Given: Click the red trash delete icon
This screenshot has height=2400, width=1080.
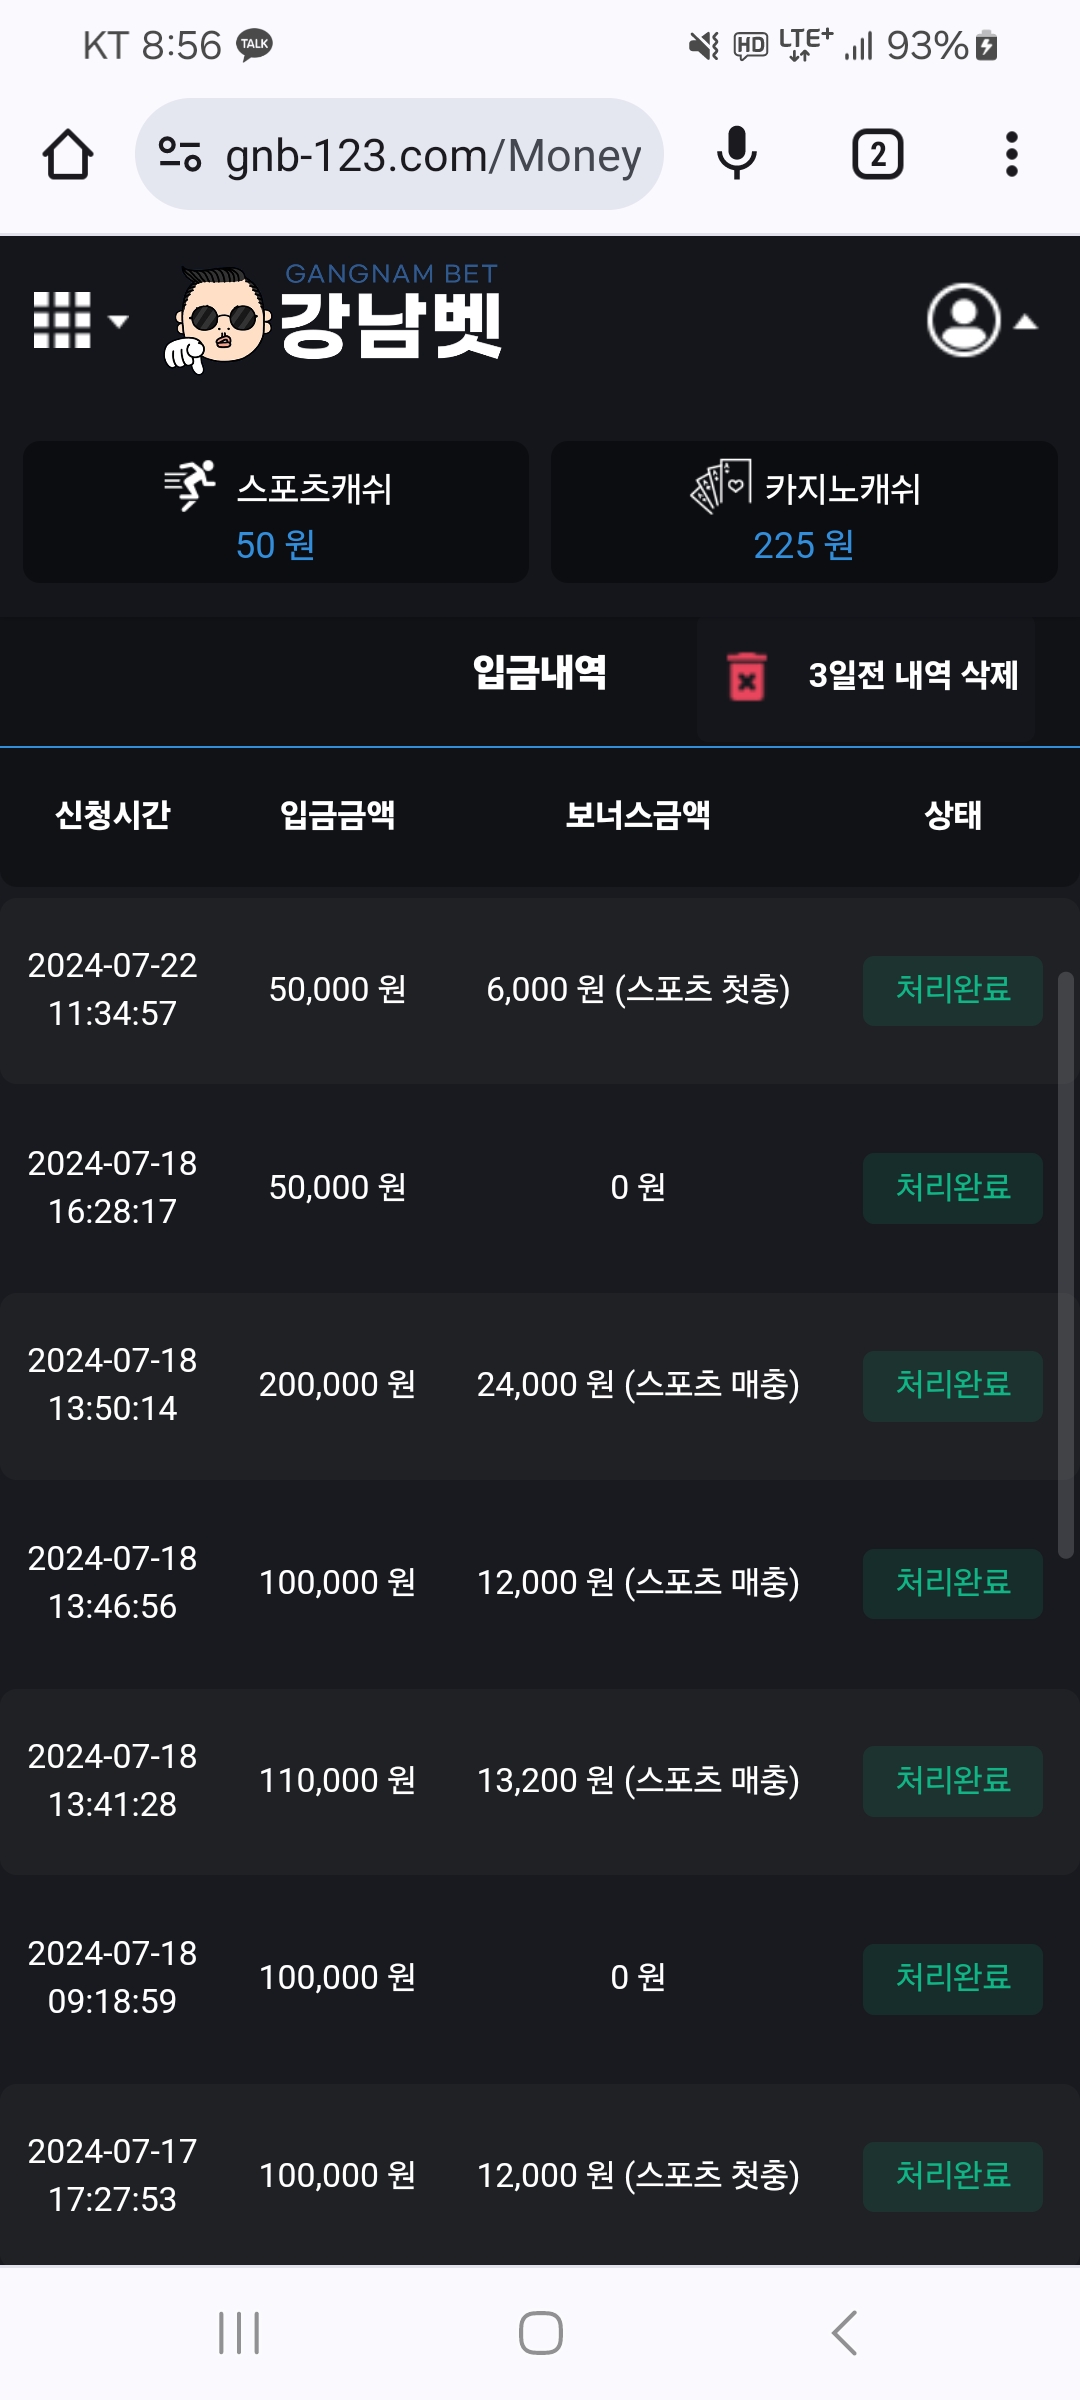Looking at the screenshot, I should tap(746, 677).
